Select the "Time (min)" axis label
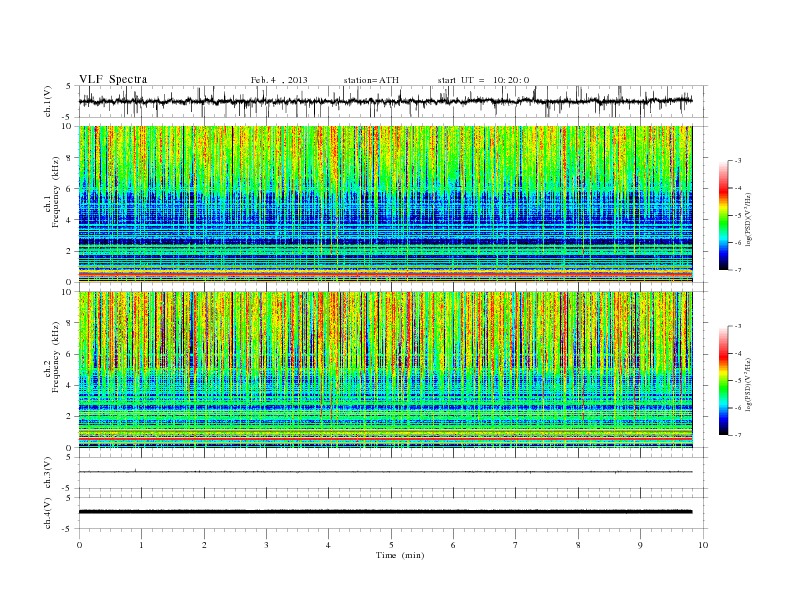The height and width of the screenshot is (612, 792). tap(400, 555)
